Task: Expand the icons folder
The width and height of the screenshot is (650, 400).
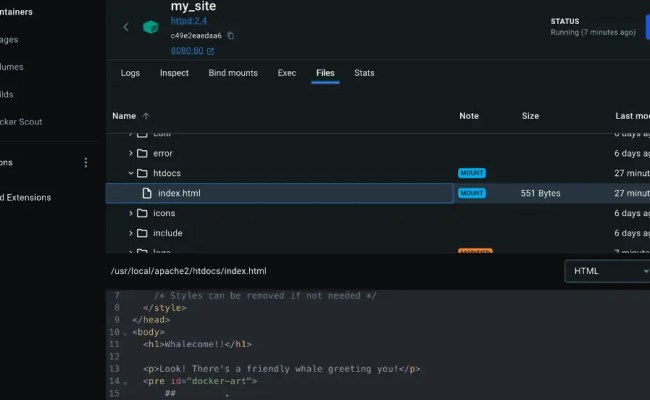Action: (131, 213)
